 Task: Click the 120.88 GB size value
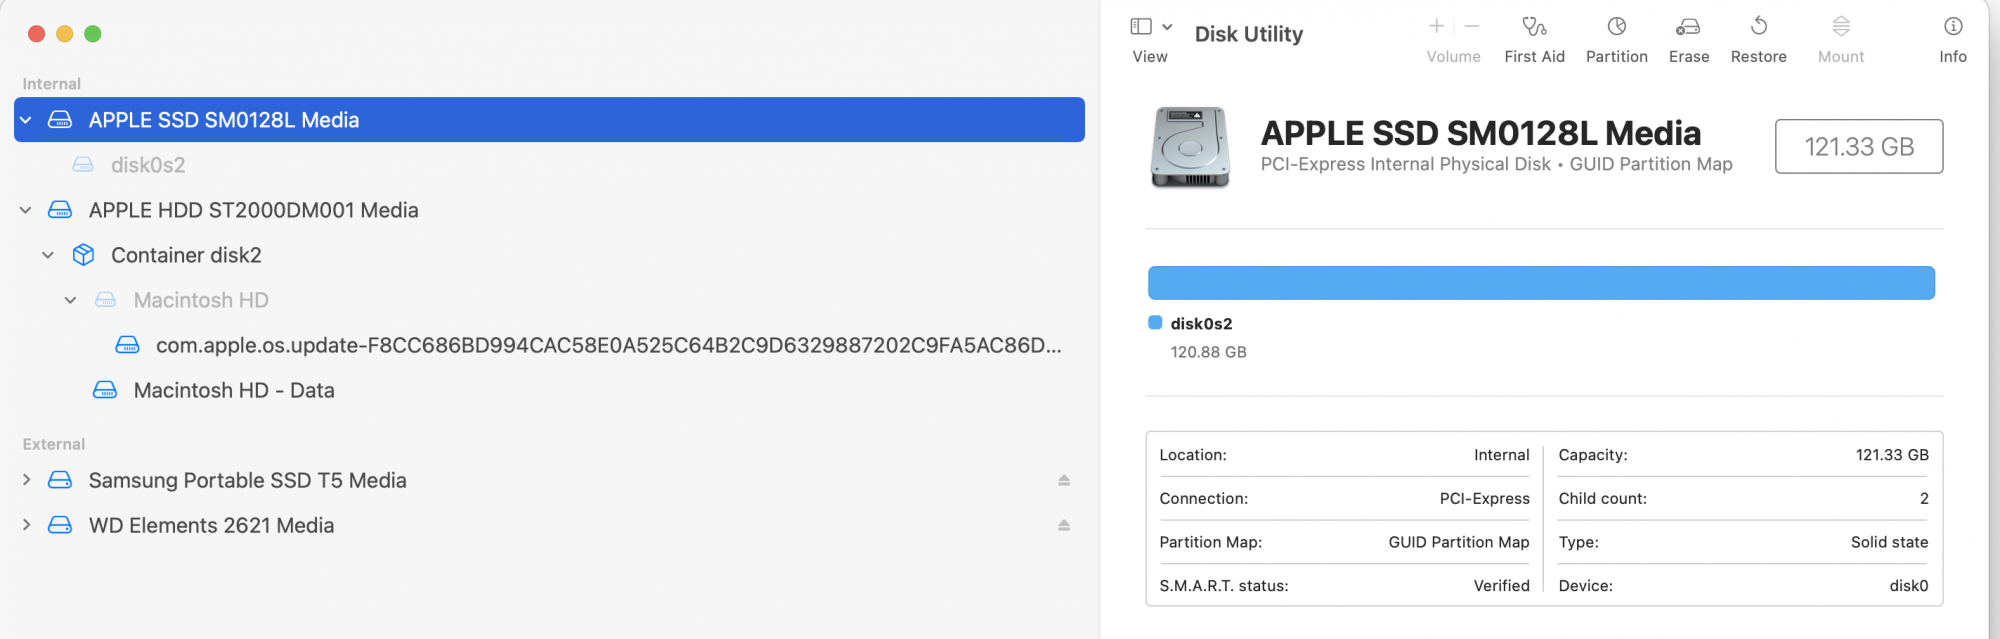tap(1208, 352)
